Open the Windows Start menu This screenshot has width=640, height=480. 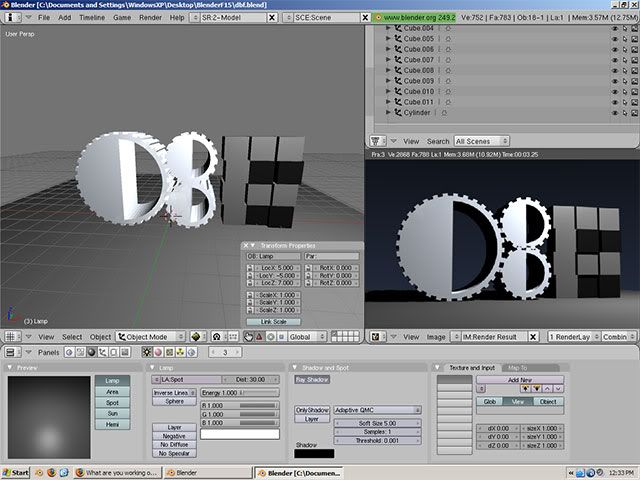pos(17,472)
